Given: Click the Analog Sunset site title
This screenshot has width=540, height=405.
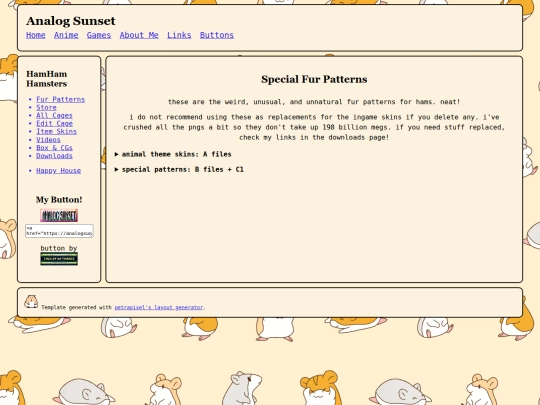Looking at the screenshot, I should point(71,21).
